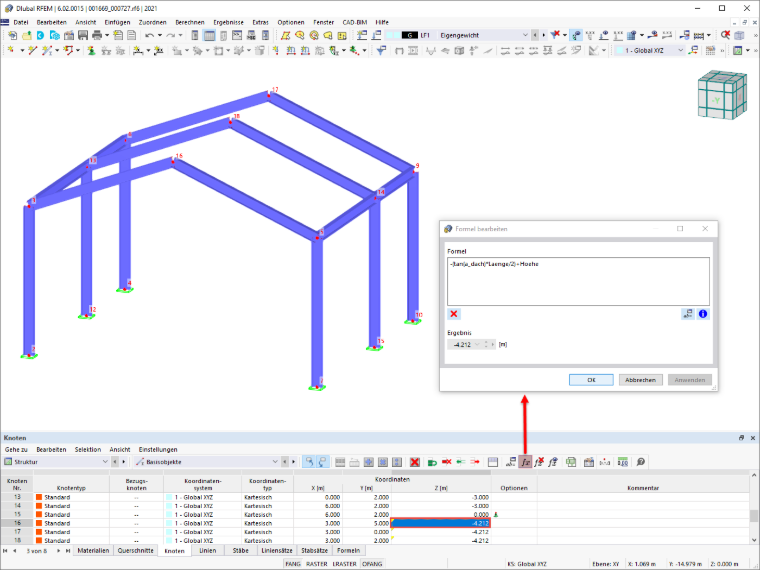Click the decimal places 0.00 icon

pos(623,462)
